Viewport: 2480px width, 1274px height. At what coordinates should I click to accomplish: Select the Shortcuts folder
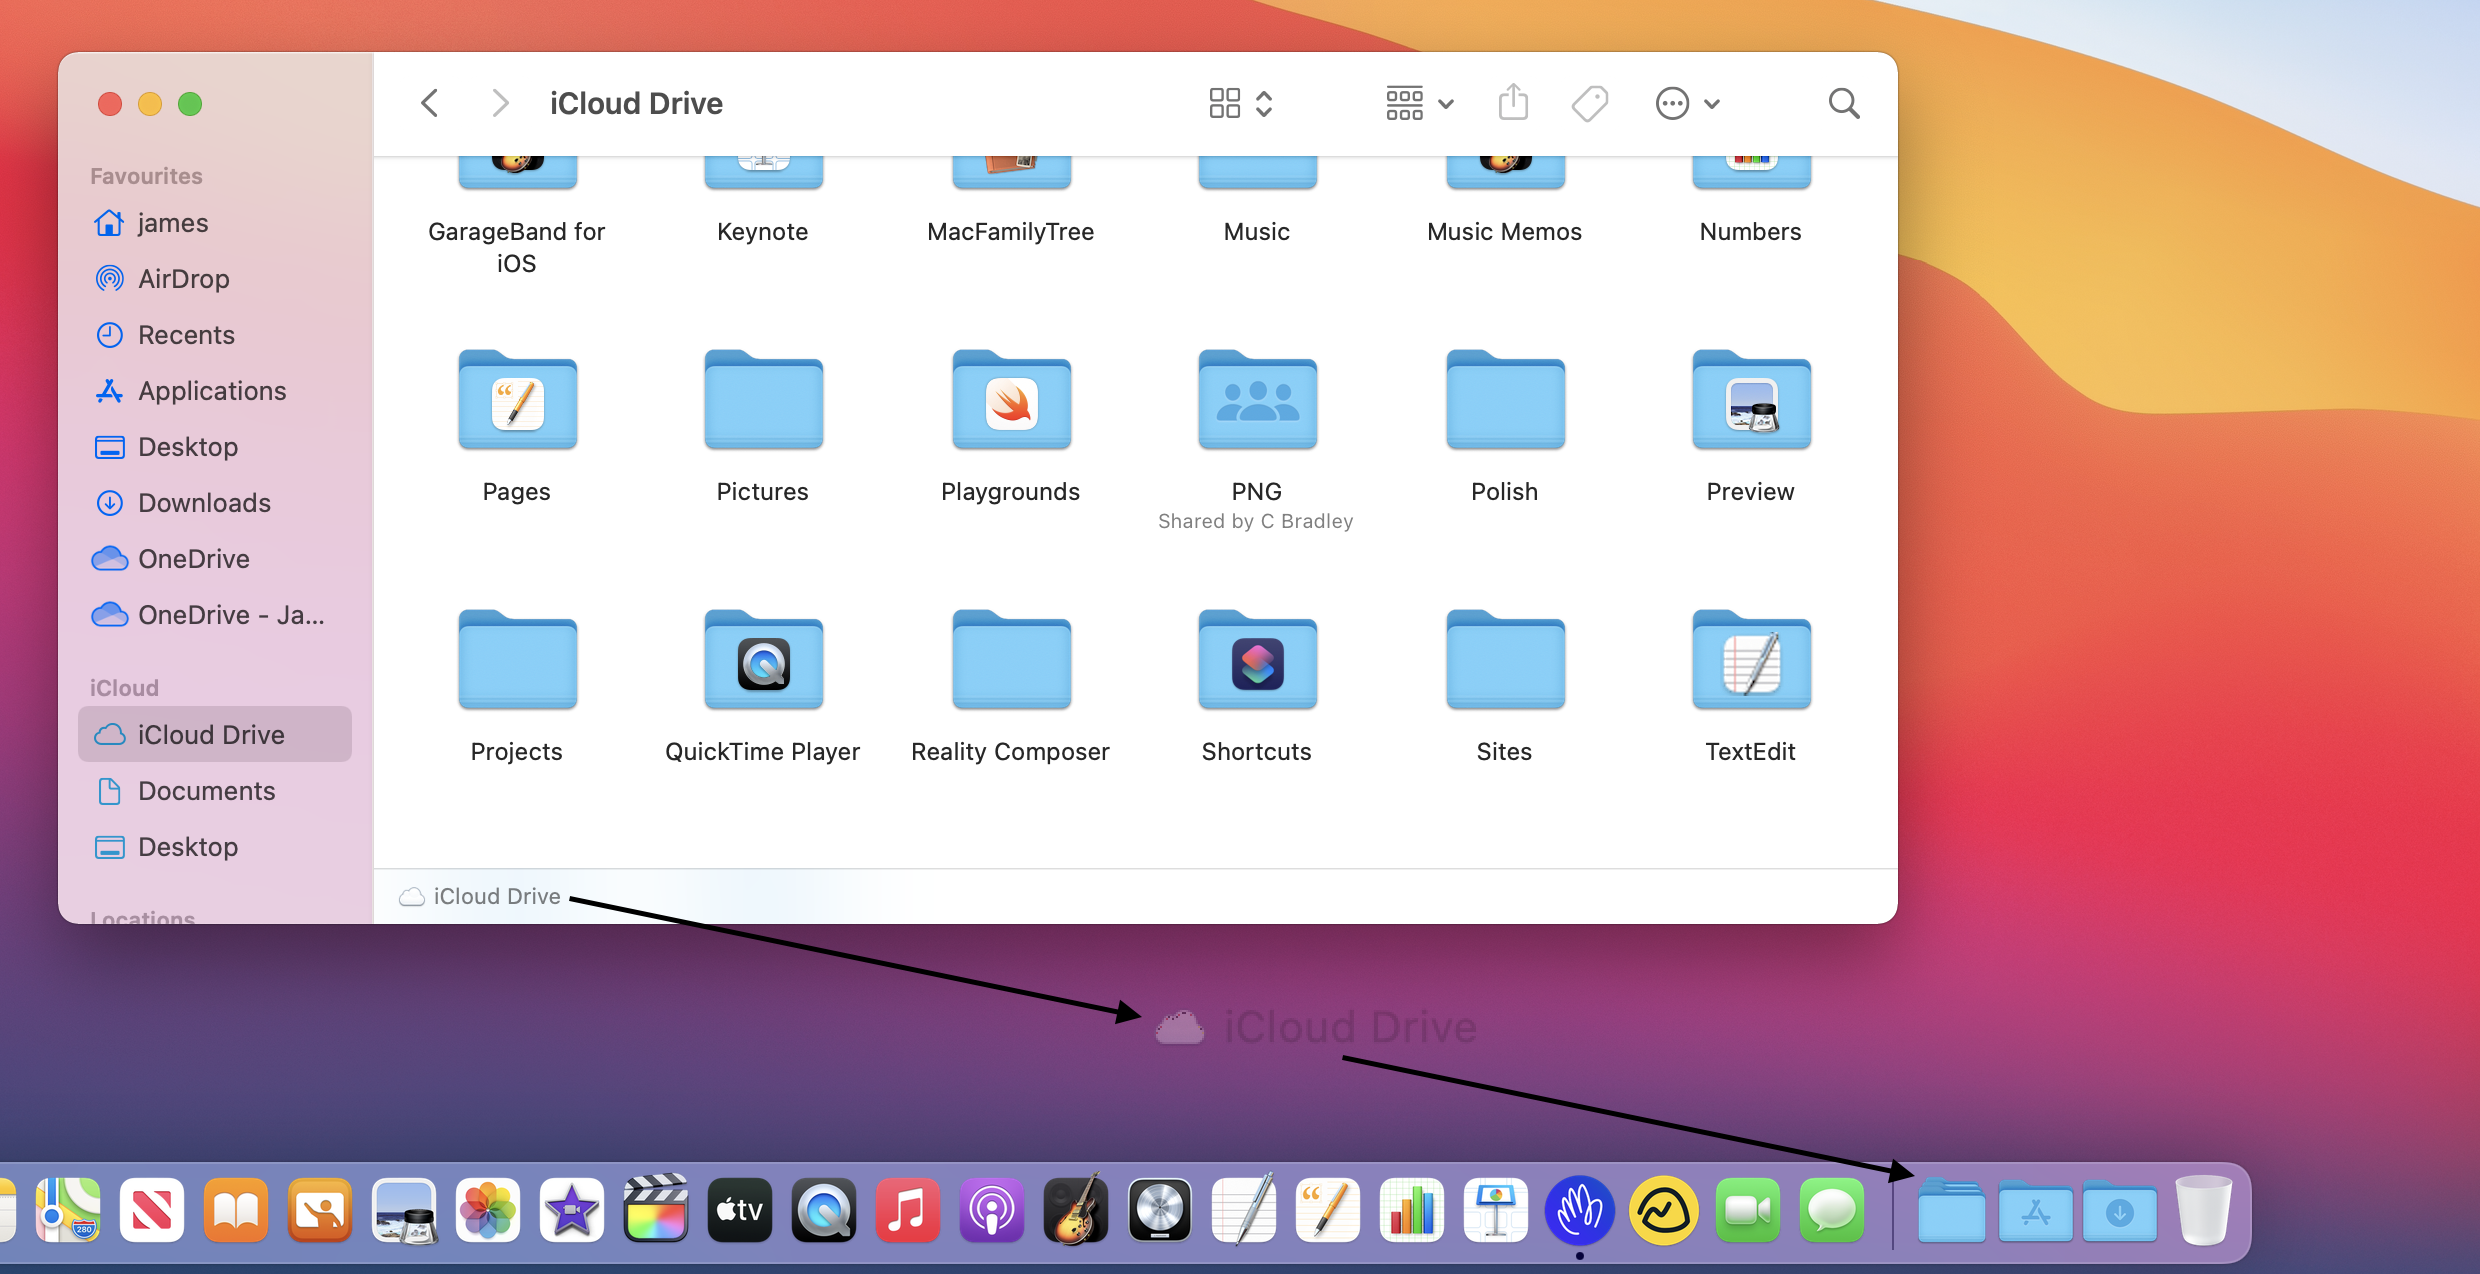tap(1257, 663)
